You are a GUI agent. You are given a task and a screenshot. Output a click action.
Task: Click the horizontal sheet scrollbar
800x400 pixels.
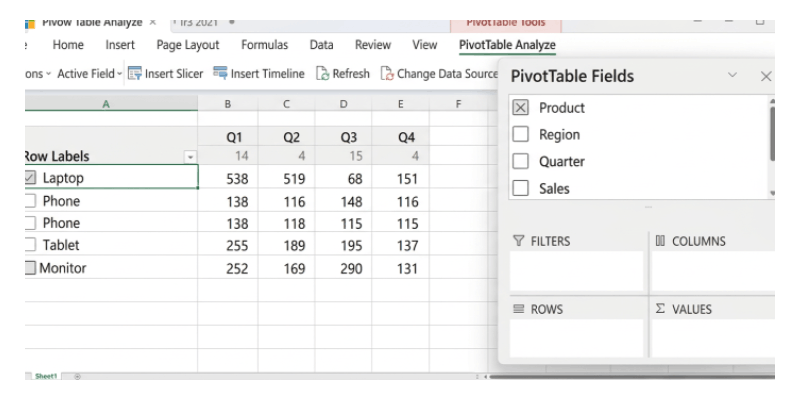[632, 377]
